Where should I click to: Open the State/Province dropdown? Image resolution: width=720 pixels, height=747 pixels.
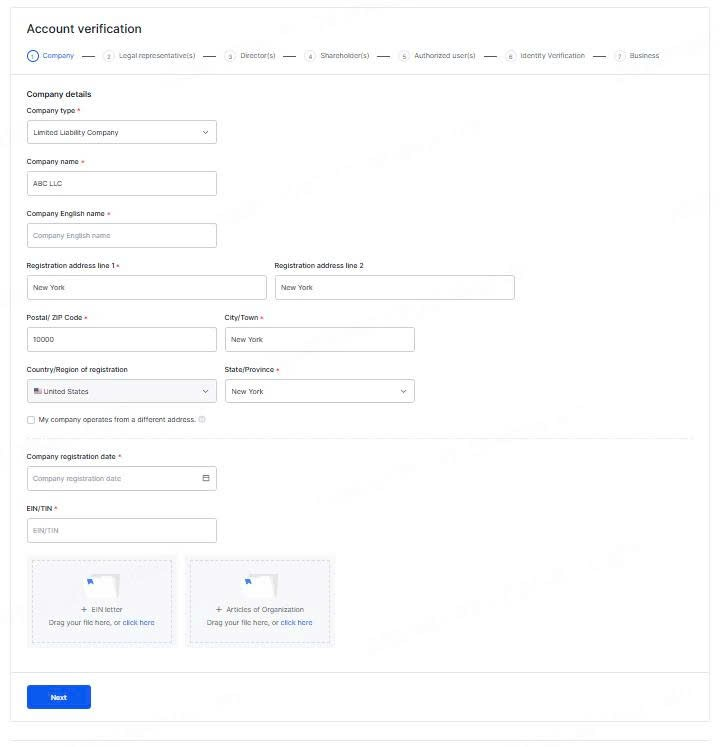point(319,391)
